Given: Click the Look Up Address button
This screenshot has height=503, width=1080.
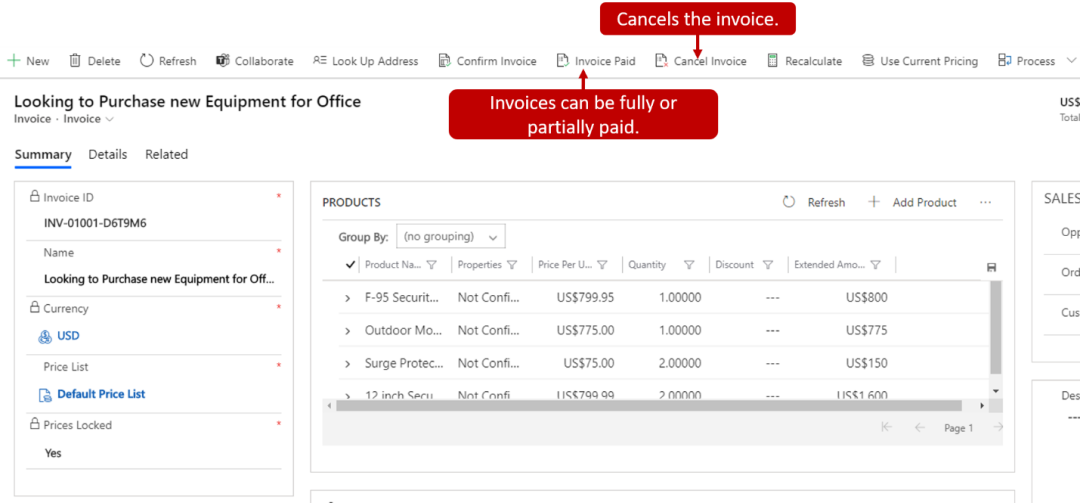Looking at the screenshot, I should [365, 61].
